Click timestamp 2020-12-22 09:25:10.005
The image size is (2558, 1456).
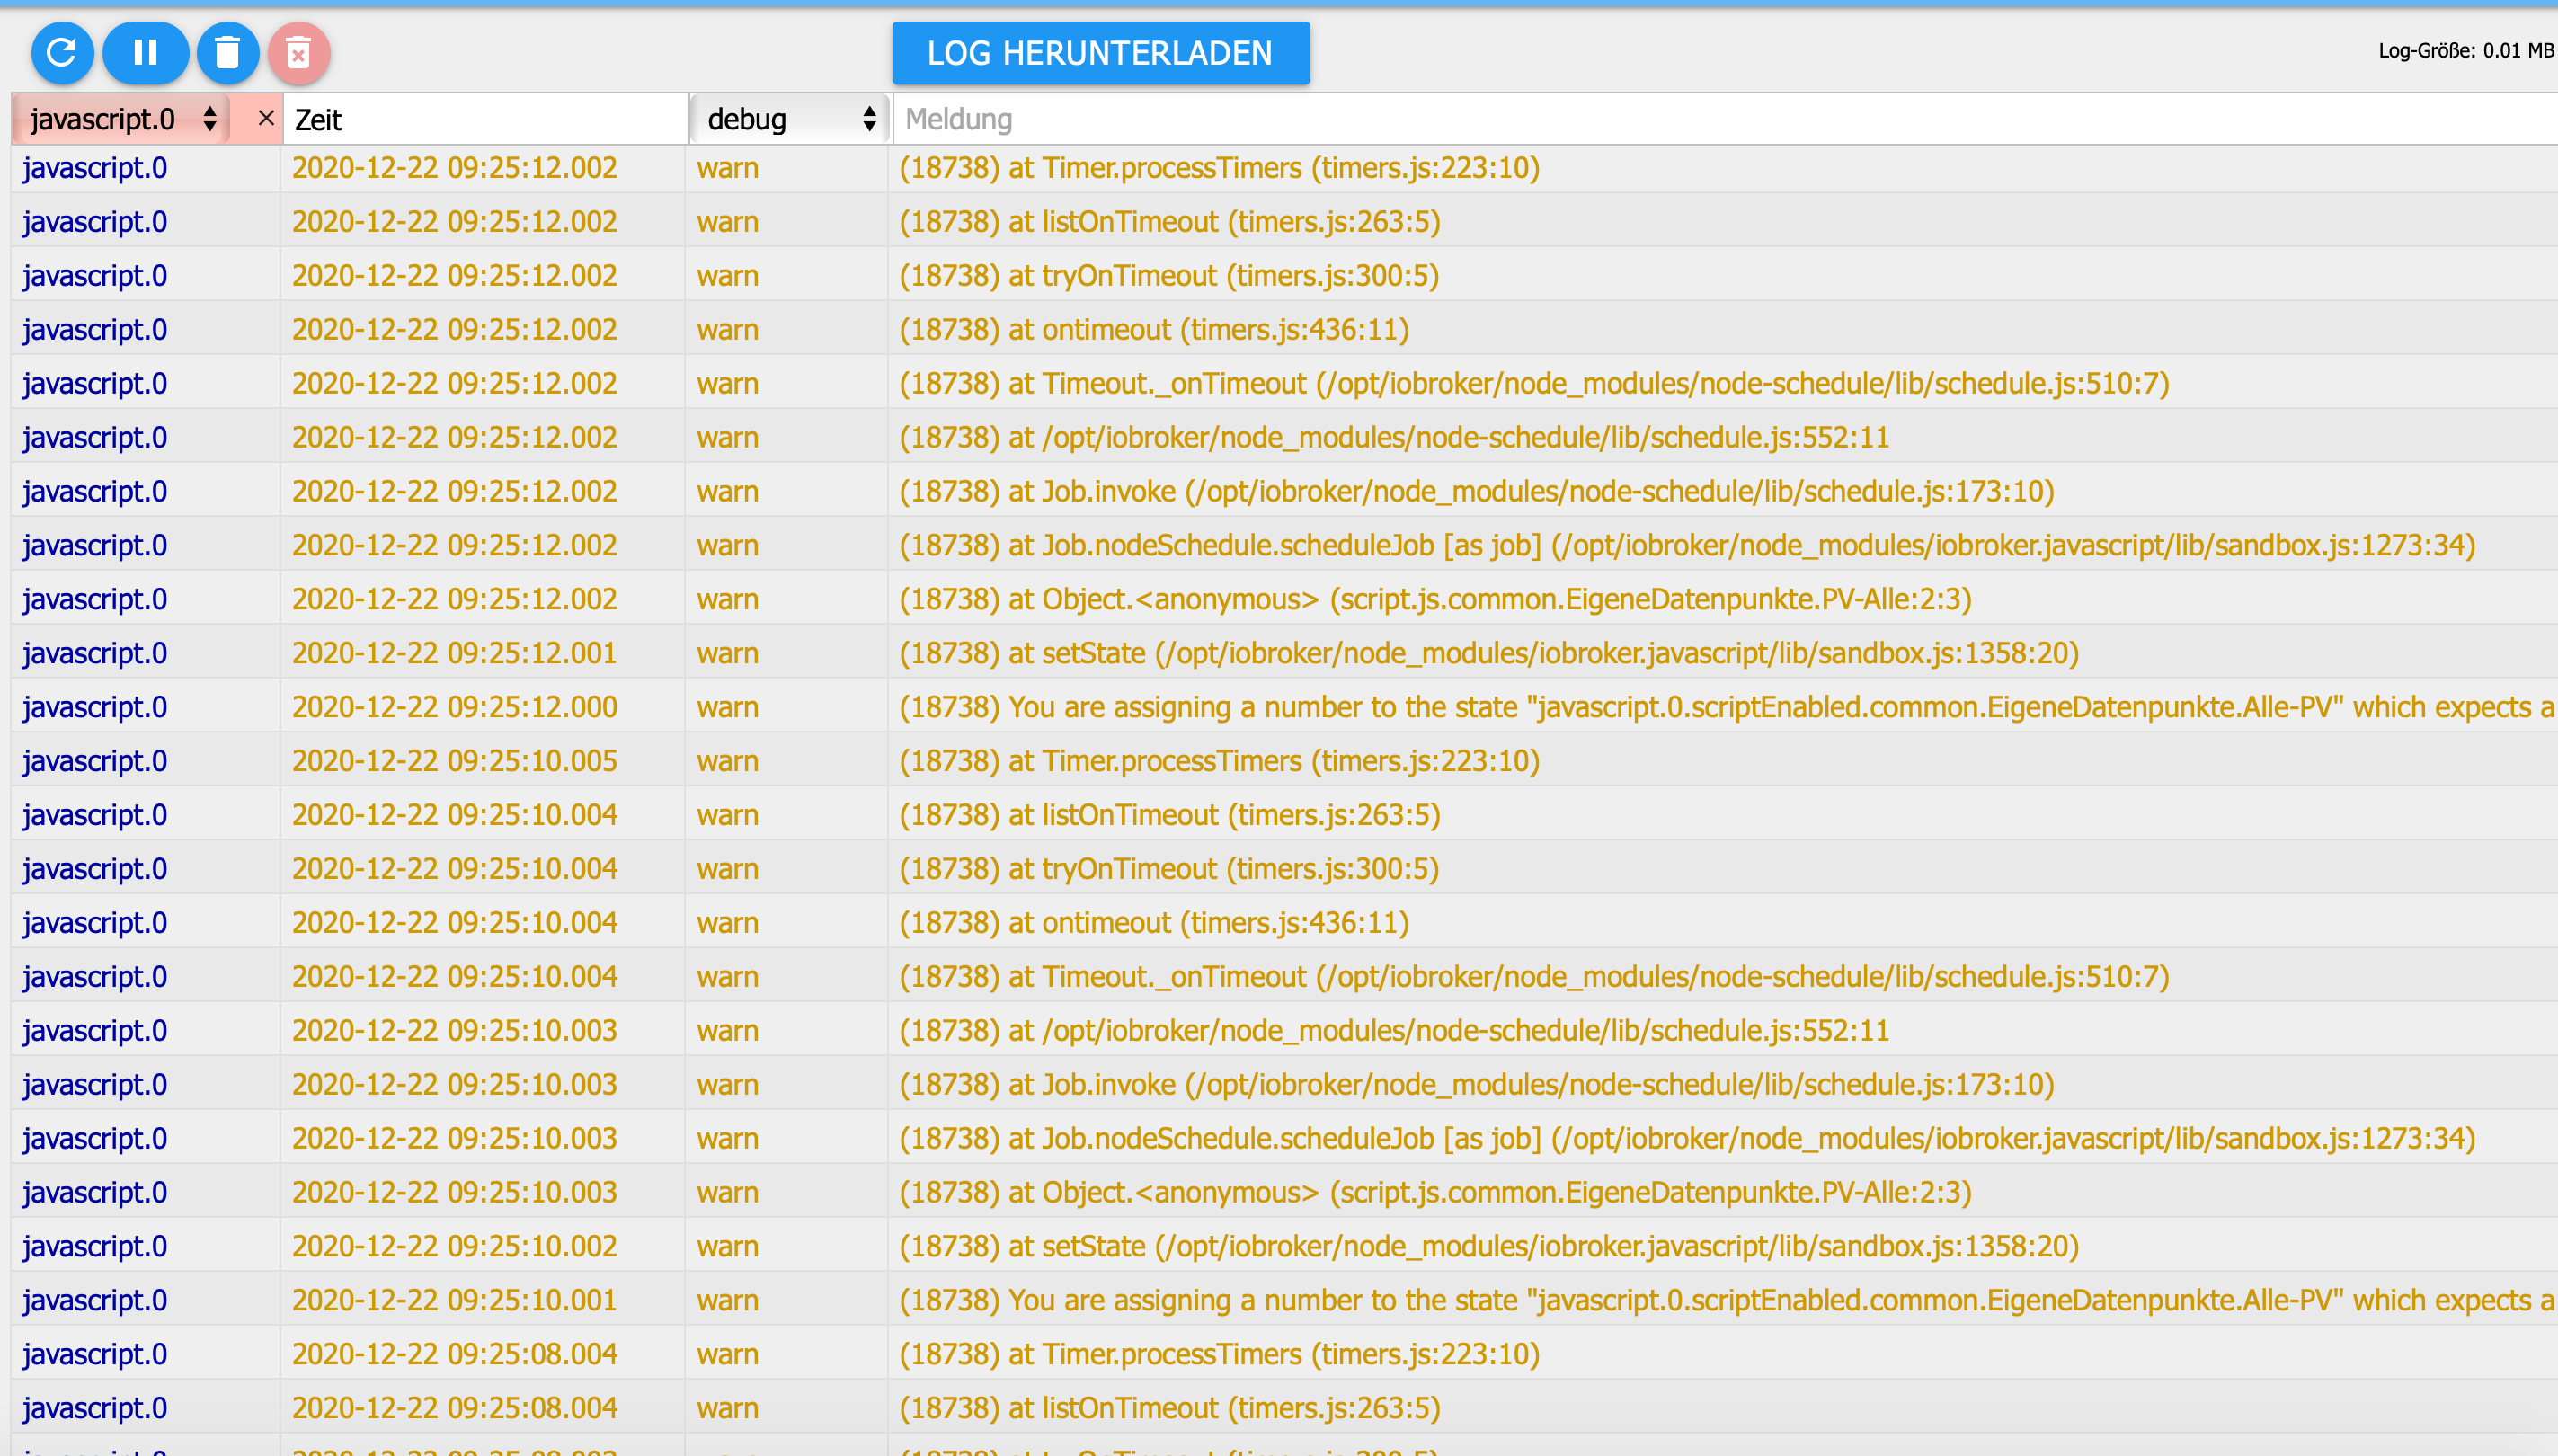coord(454,761)
